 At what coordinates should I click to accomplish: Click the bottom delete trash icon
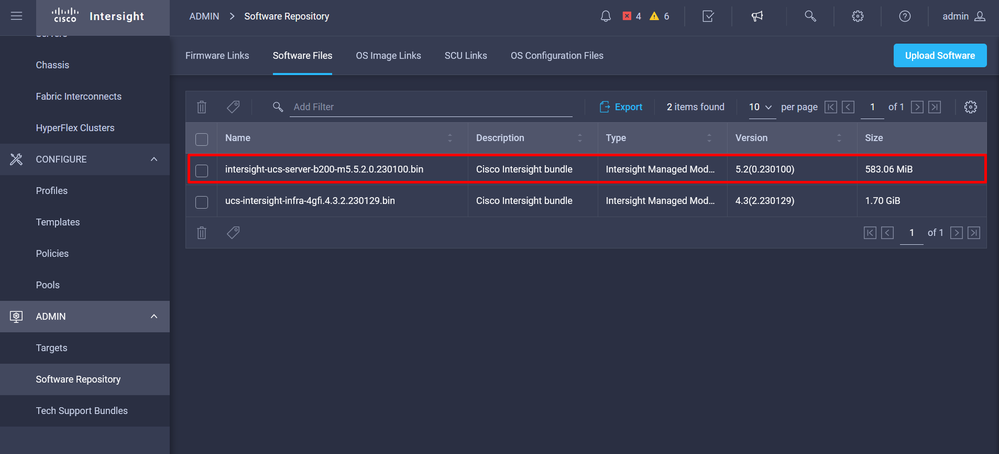201,233
